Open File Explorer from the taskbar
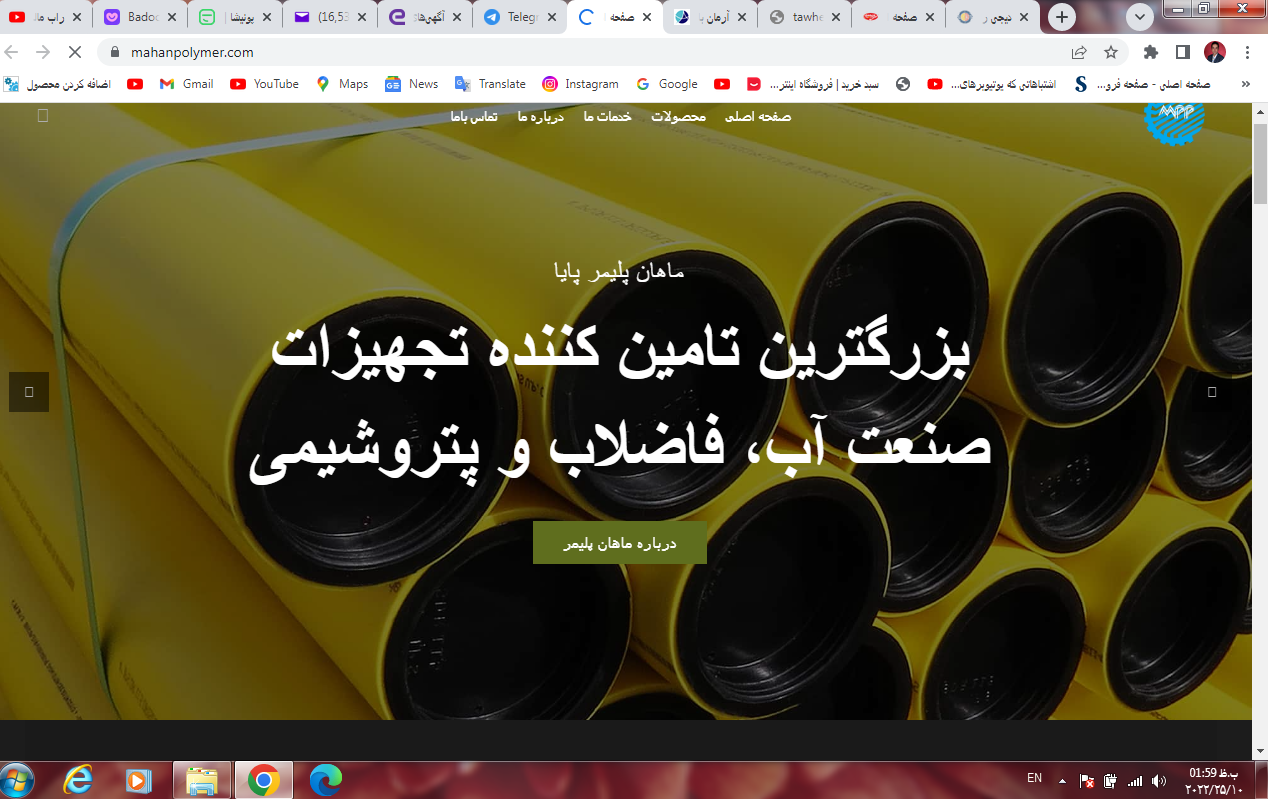The height and width of the screenshot is (799, 1268). [202, 780]
